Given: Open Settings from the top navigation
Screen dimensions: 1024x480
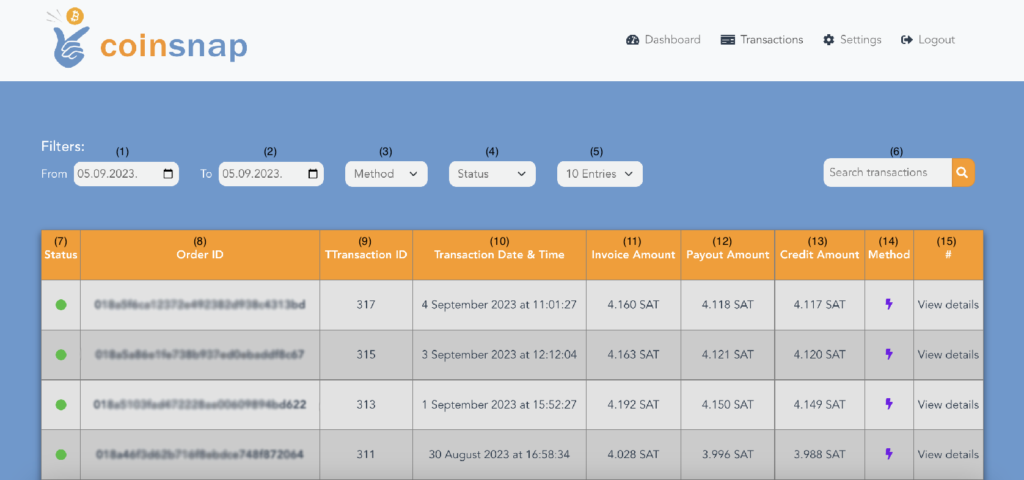Looking at the screenshot, I should (x=852, y=40).
